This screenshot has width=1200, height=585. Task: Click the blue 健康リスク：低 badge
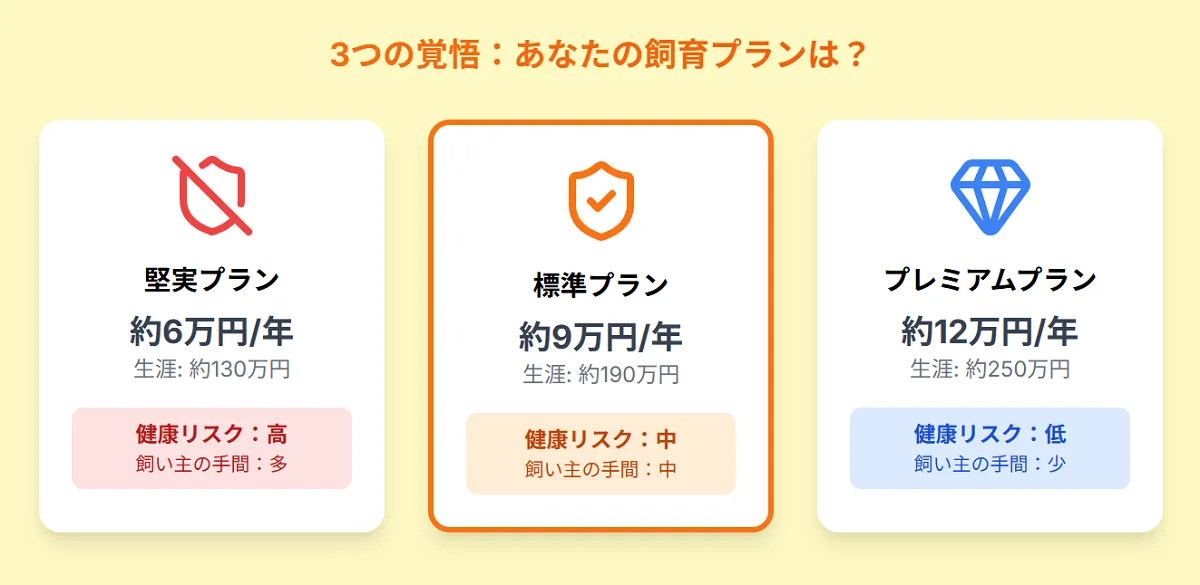pyautogui.click(x=990, y=448)
